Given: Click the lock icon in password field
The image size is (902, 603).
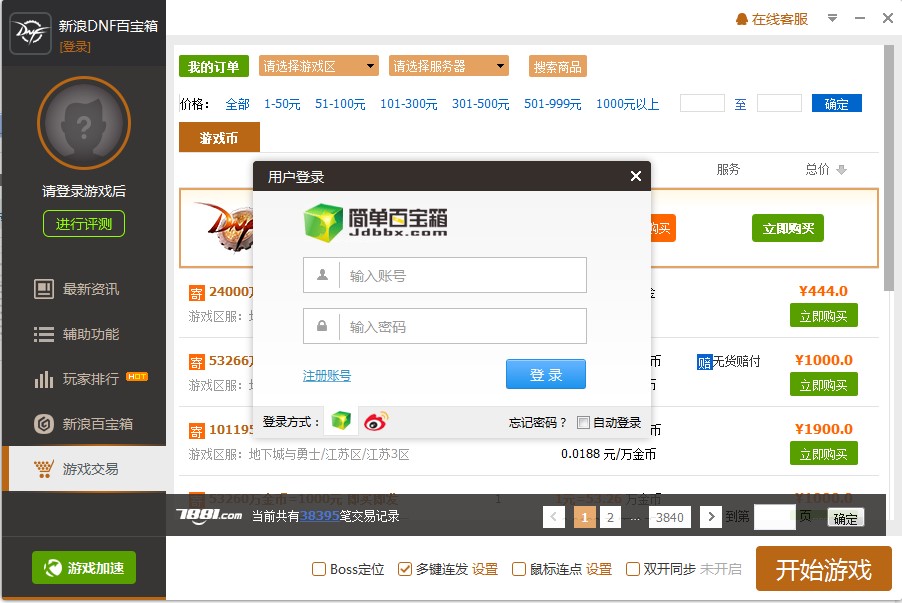Looking at the screenshot, I should 322,326.
